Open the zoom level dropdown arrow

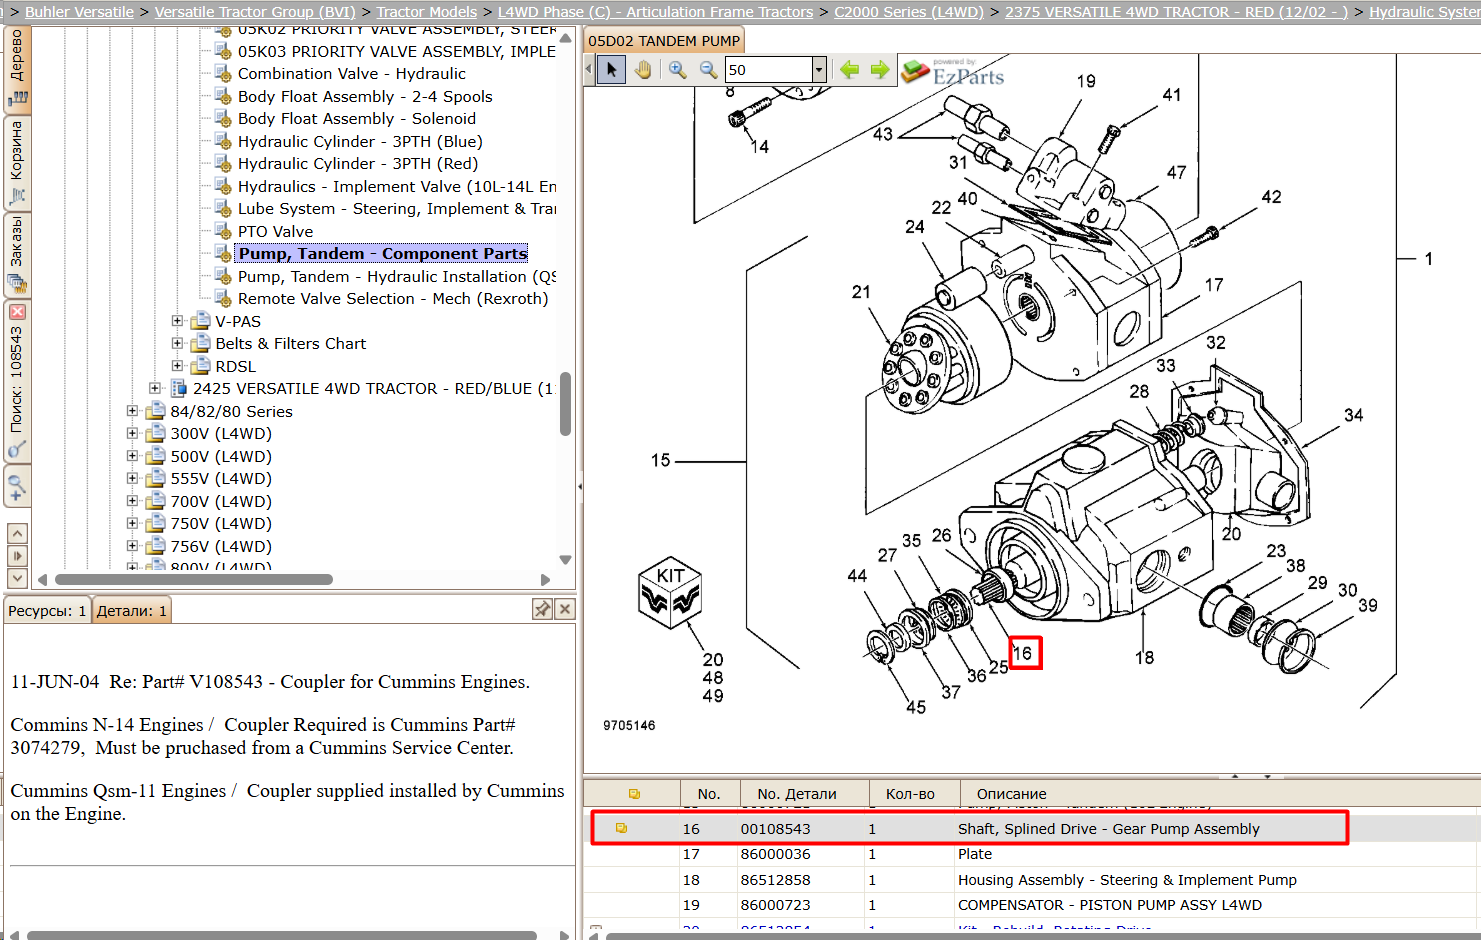tap(819, 70)
